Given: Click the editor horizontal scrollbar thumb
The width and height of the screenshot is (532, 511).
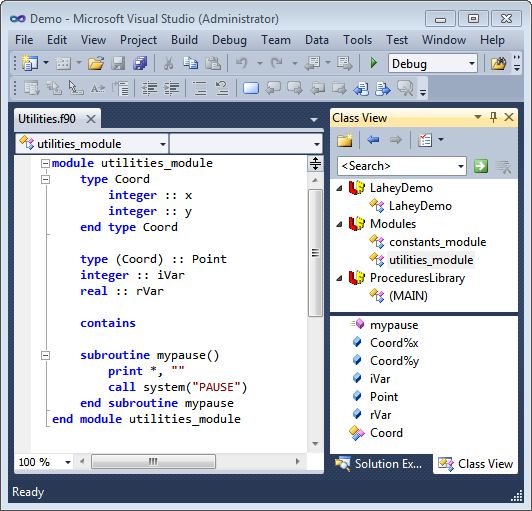Looking at the screenshot, I should pyautogui.click(x=153, y=461).
